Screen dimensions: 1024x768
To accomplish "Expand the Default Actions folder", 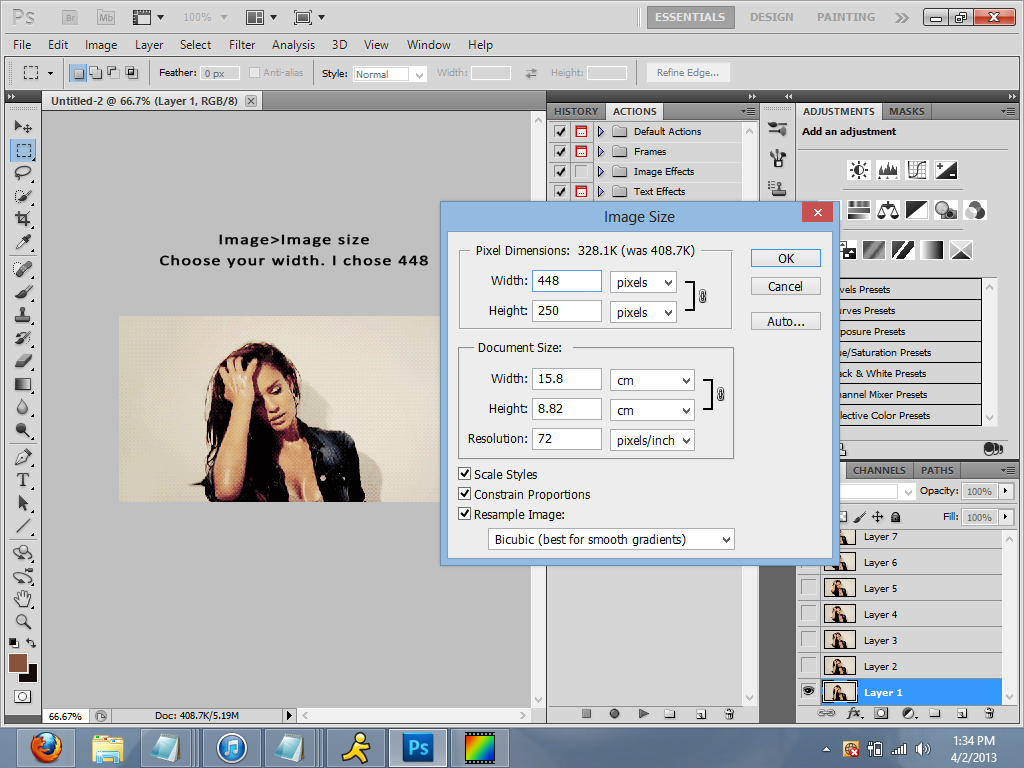I will [x=601, y=132].
